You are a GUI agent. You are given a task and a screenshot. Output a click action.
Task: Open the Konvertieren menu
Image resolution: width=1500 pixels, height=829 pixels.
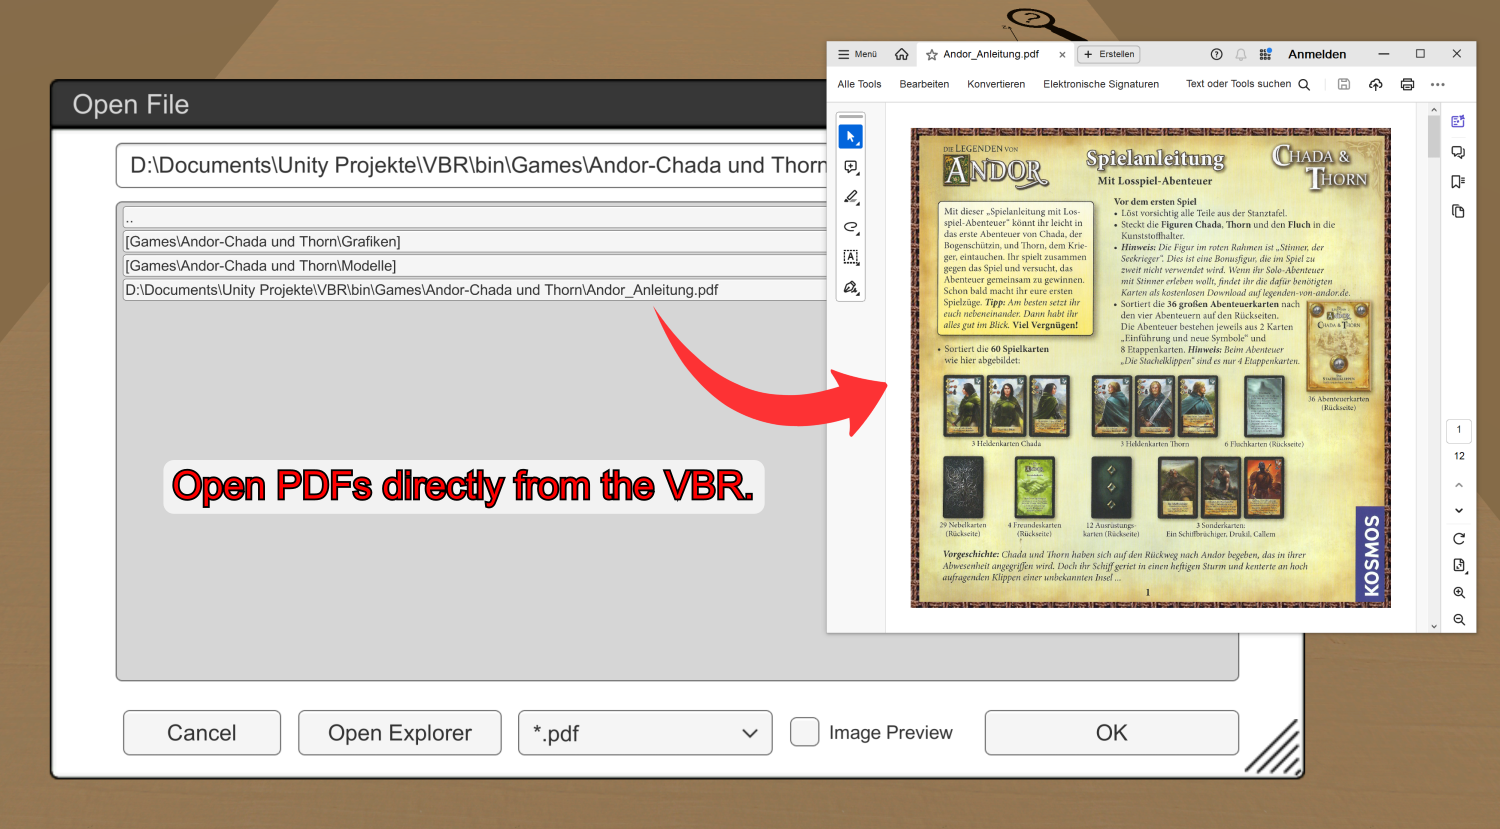[x=996, y=84]
